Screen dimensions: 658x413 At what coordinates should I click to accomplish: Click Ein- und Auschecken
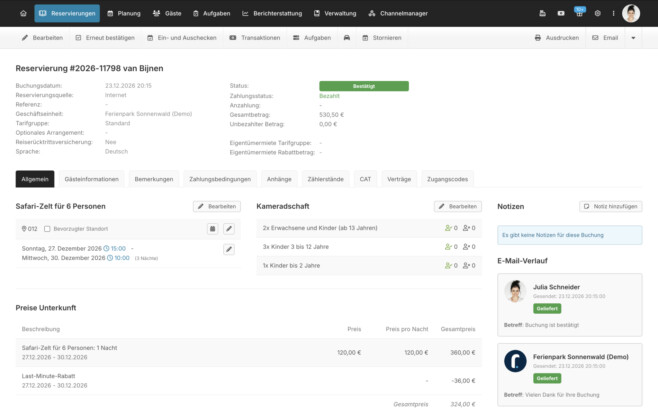182,38
